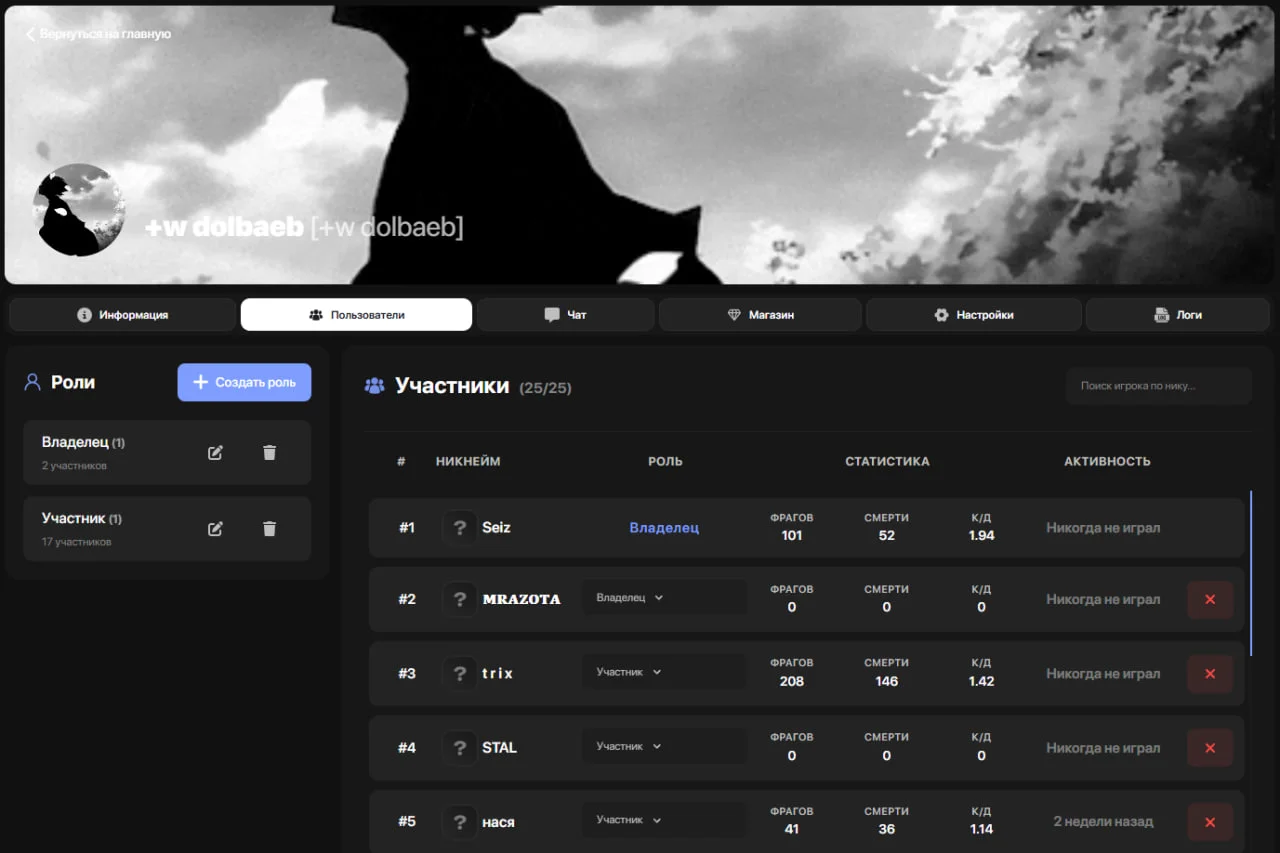Open role dropdown for STAL

pyautogui.click(x=665, y=746)
